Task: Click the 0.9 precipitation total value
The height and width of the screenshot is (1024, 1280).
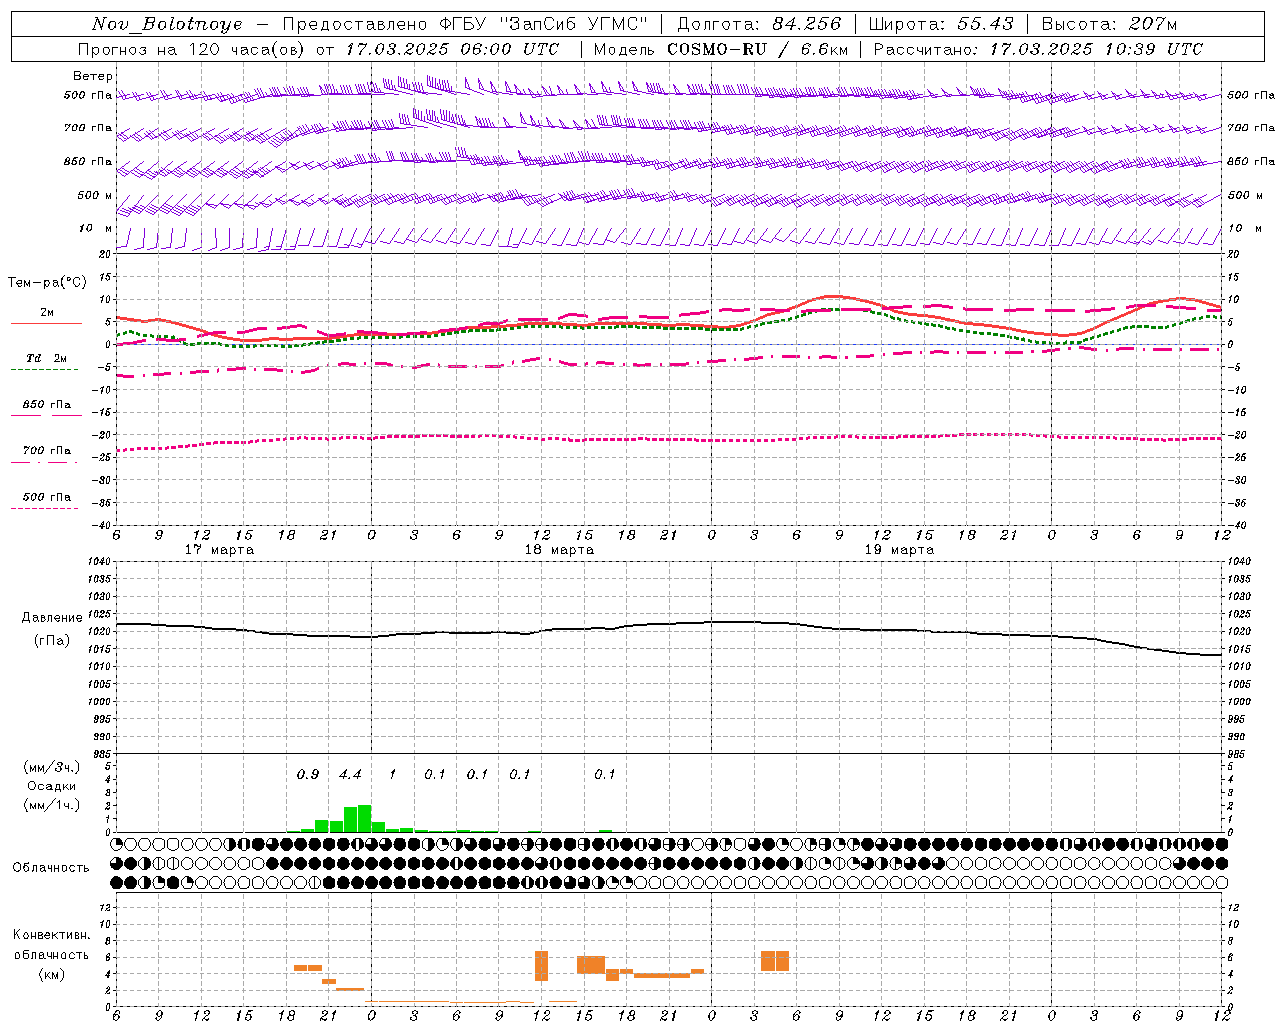Action: [308, 774]
